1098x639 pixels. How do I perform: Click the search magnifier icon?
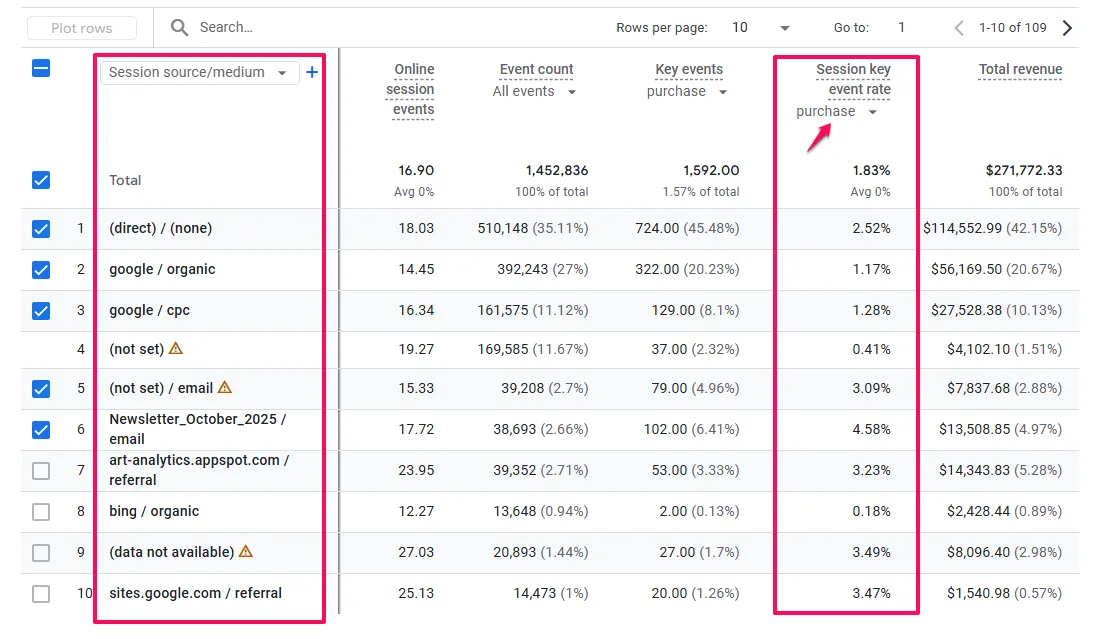[180, 28]
